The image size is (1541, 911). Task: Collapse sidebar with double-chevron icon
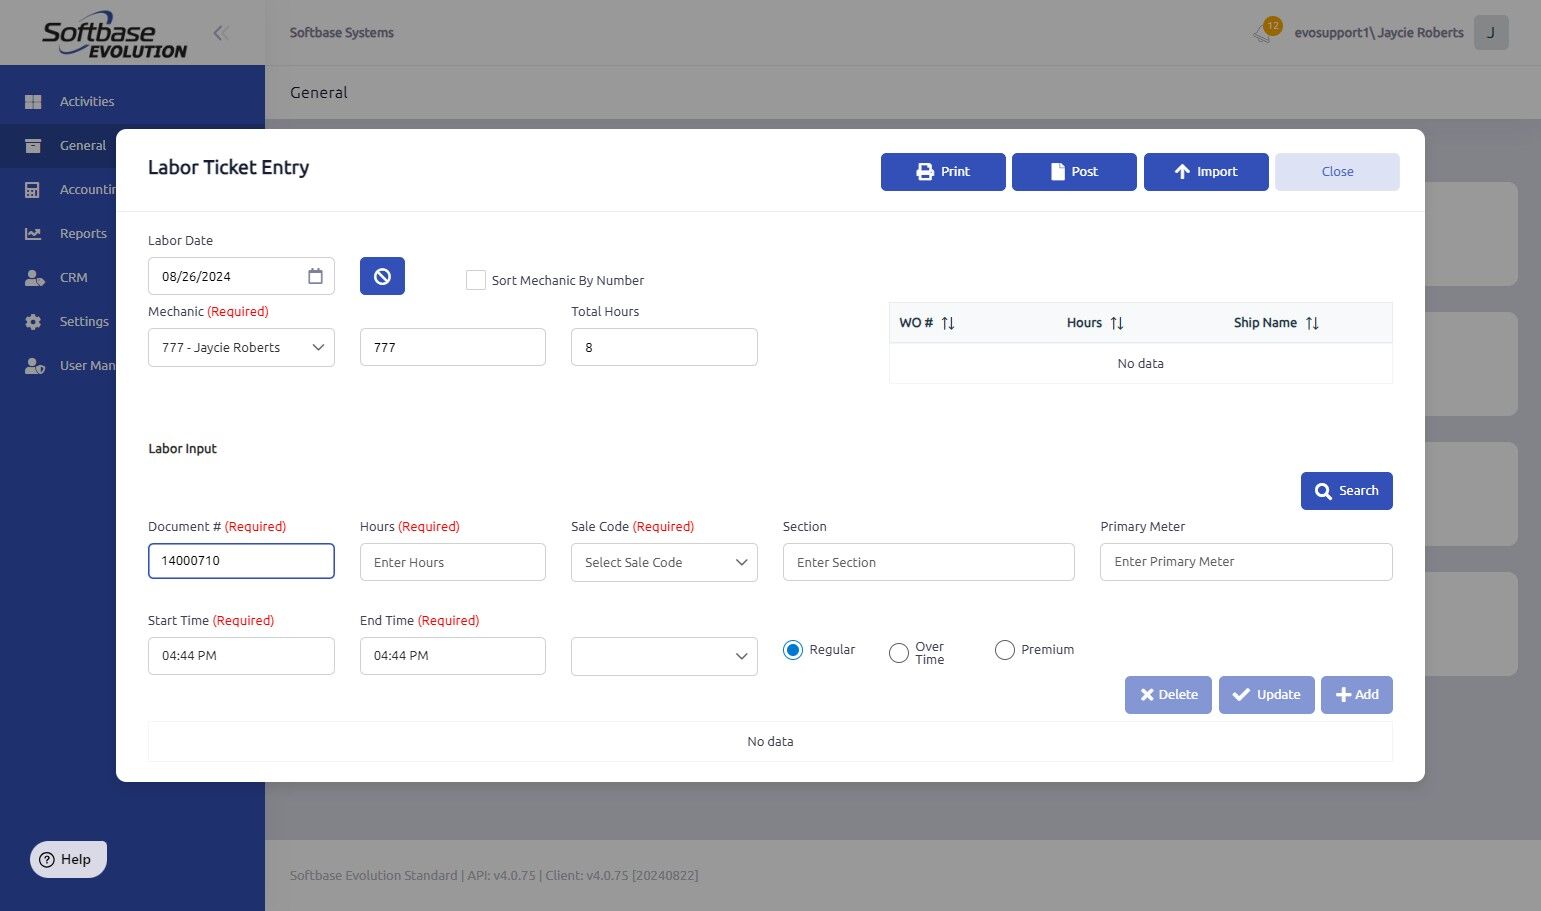(221, 33)
